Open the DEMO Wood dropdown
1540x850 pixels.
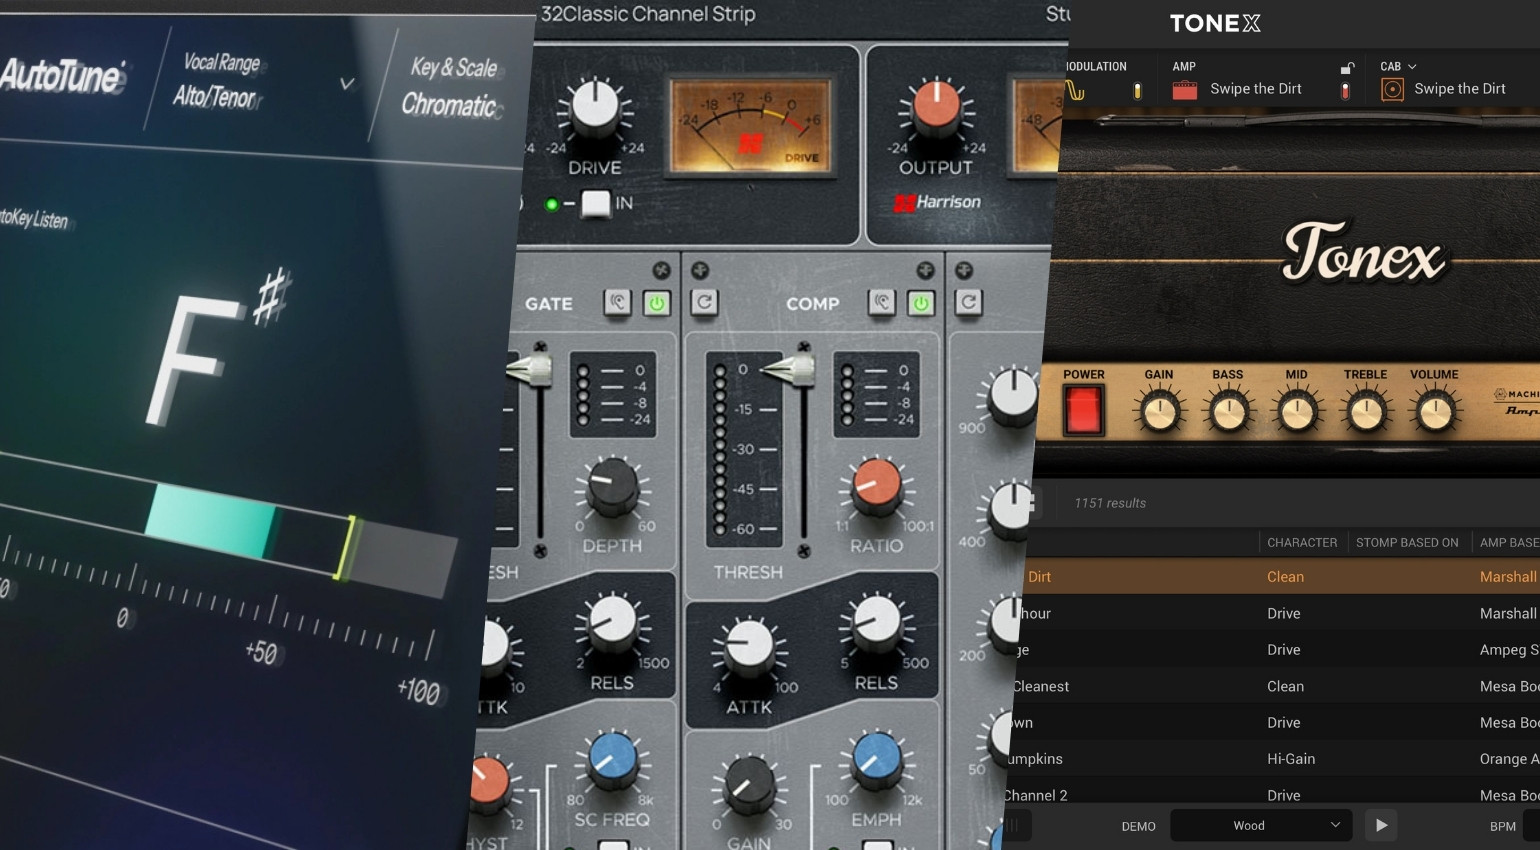click(x=1261, y=826)
